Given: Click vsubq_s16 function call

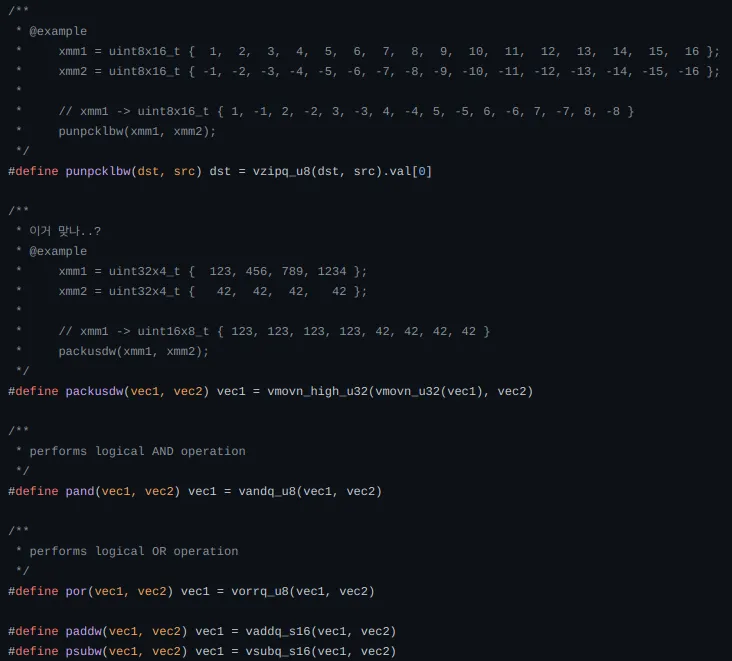Looking at the screenshot, I should [x=278, y=651].
